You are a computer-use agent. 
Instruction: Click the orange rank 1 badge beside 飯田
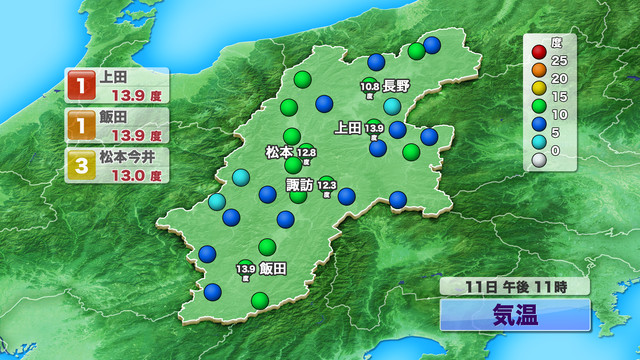tap(82, 125)
